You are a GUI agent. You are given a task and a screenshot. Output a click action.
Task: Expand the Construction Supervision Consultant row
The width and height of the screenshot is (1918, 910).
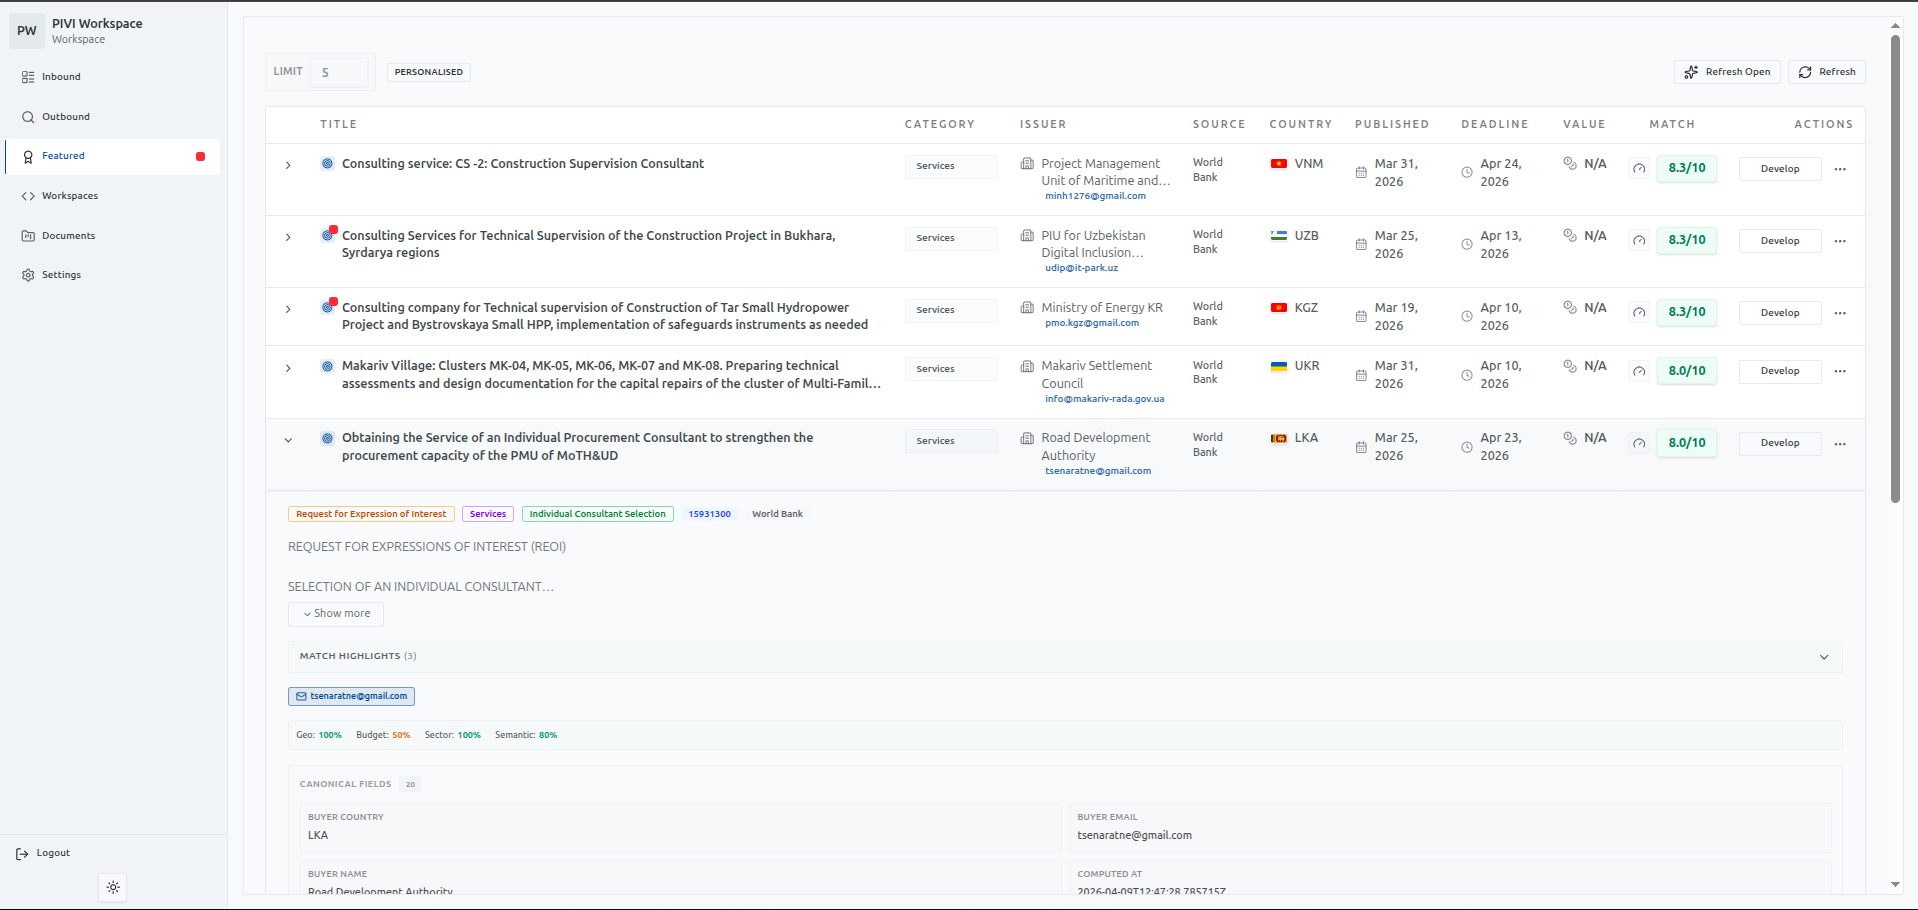[x=288, y=165]
